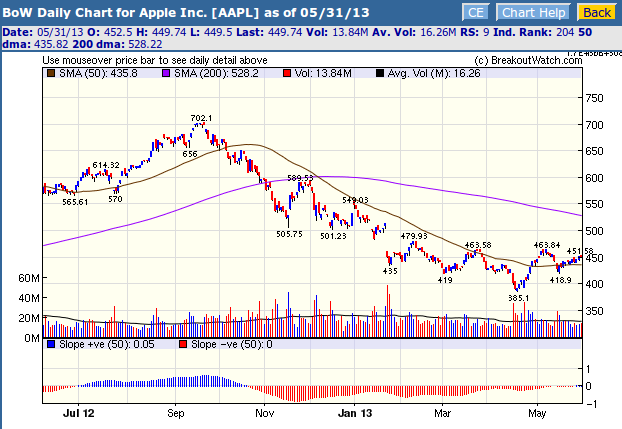Viewport: 622px width, 429px height.
Task: Click the Jan 13 date axis label
Action: [355, 413]
